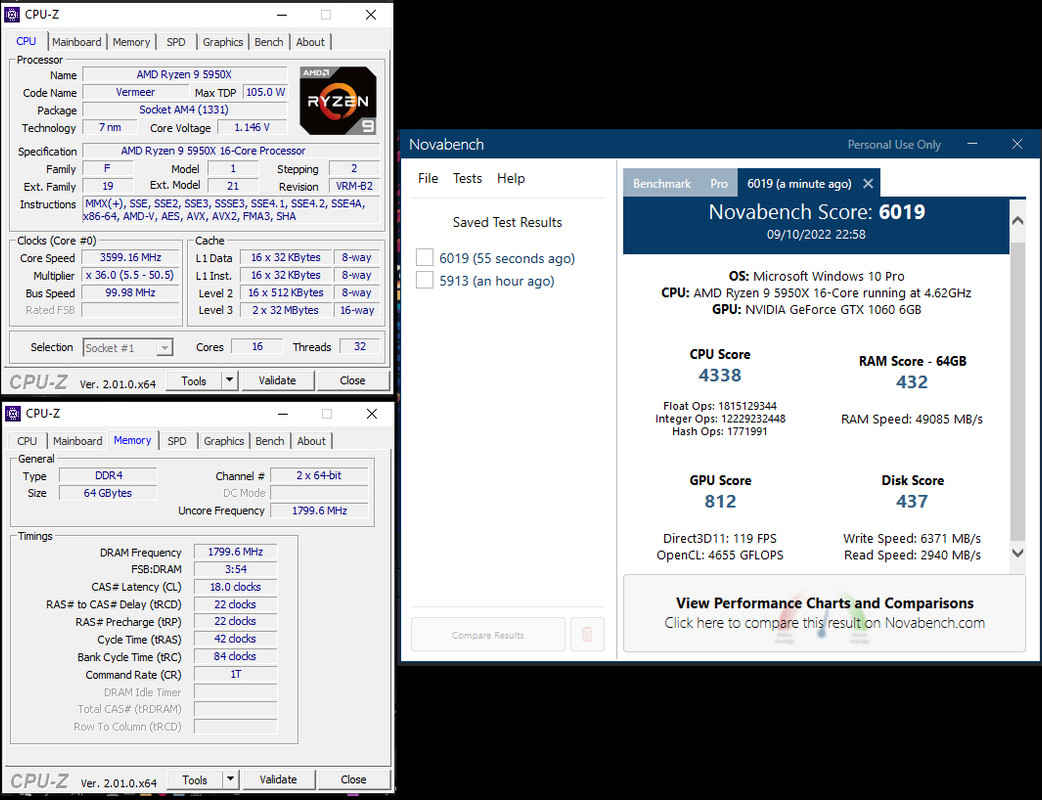The image size is (1042, 800).
Task: Open the Tests menu in Novabench
Action: (467, 178)
